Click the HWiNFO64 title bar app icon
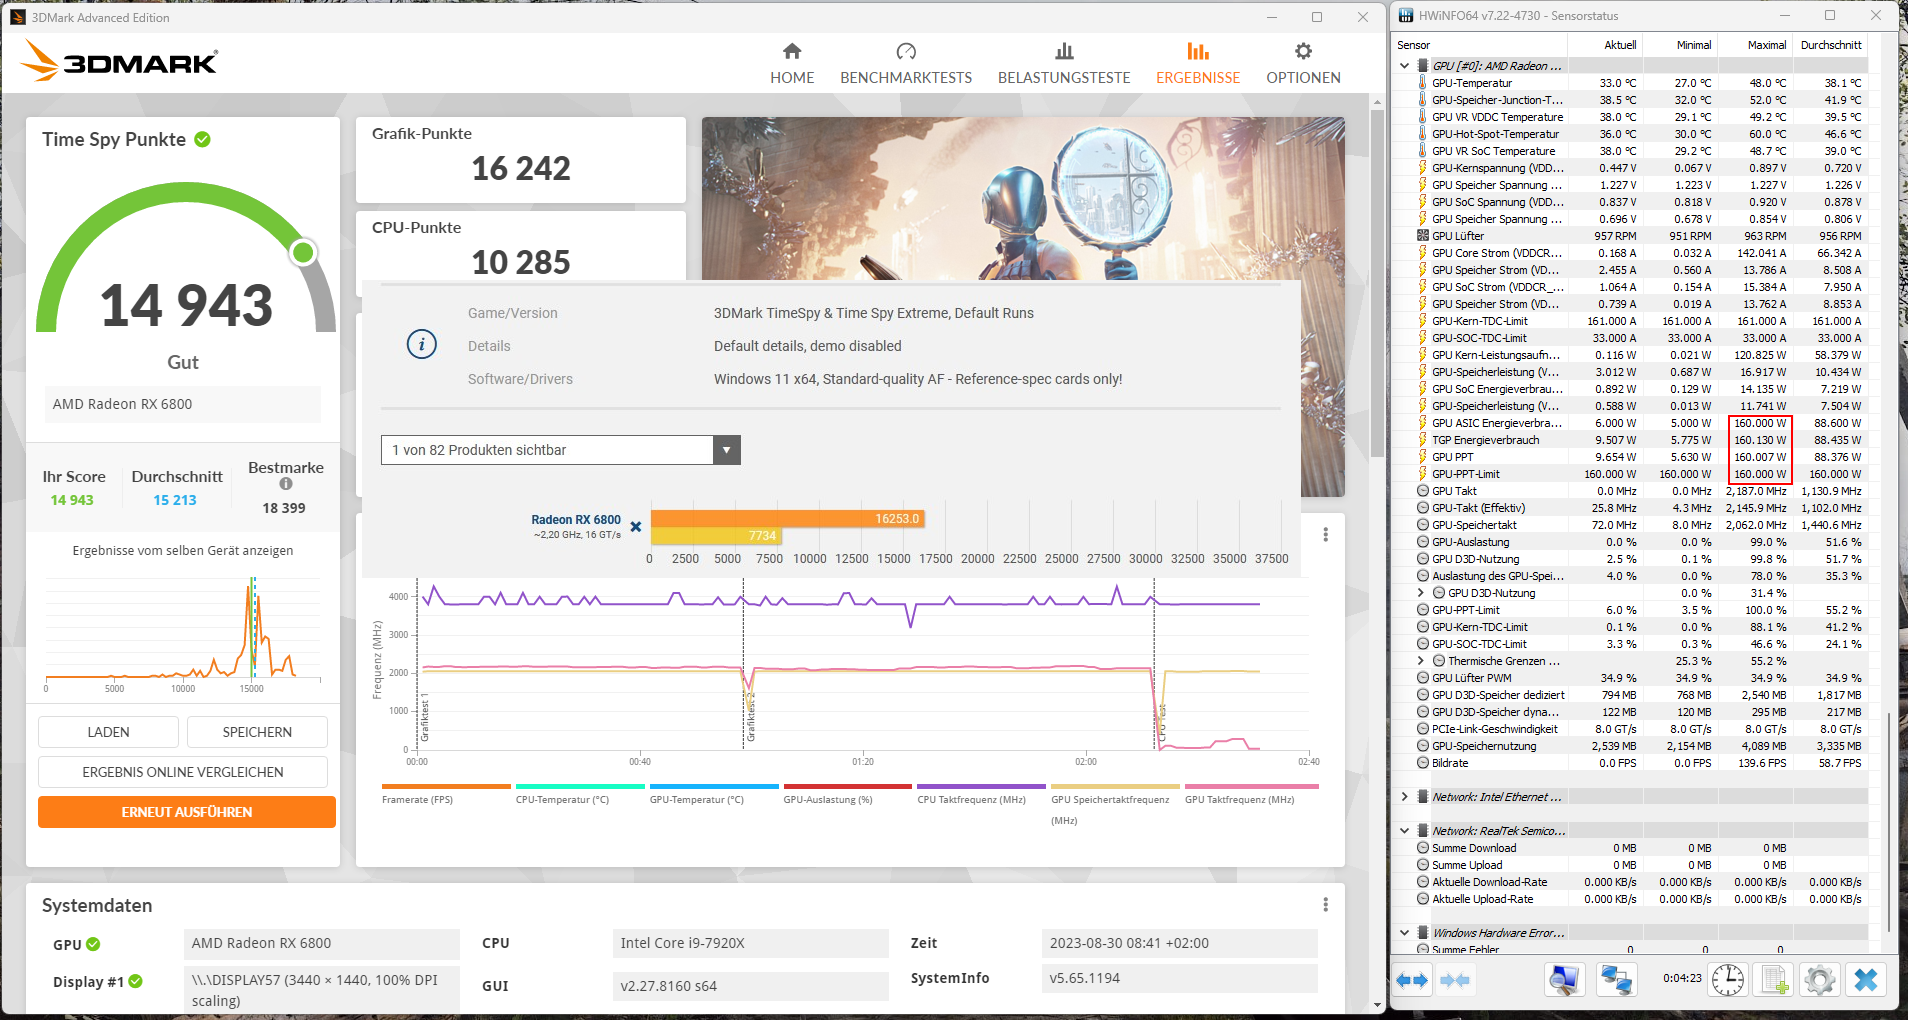1908x1020 pixels. point(1406,16)
